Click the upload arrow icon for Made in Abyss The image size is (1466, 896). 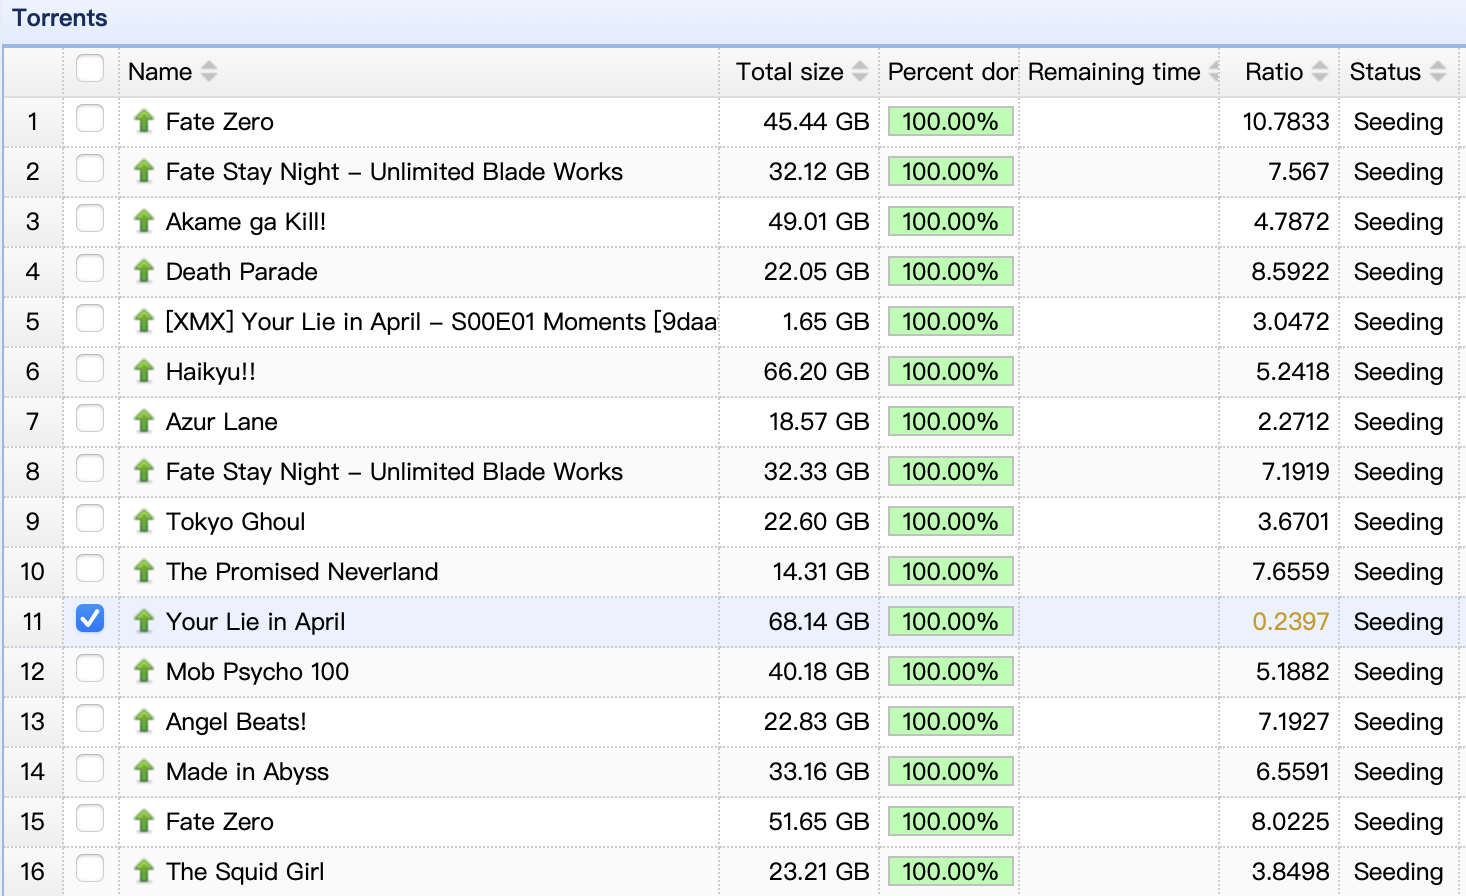(x=144, y=771)
